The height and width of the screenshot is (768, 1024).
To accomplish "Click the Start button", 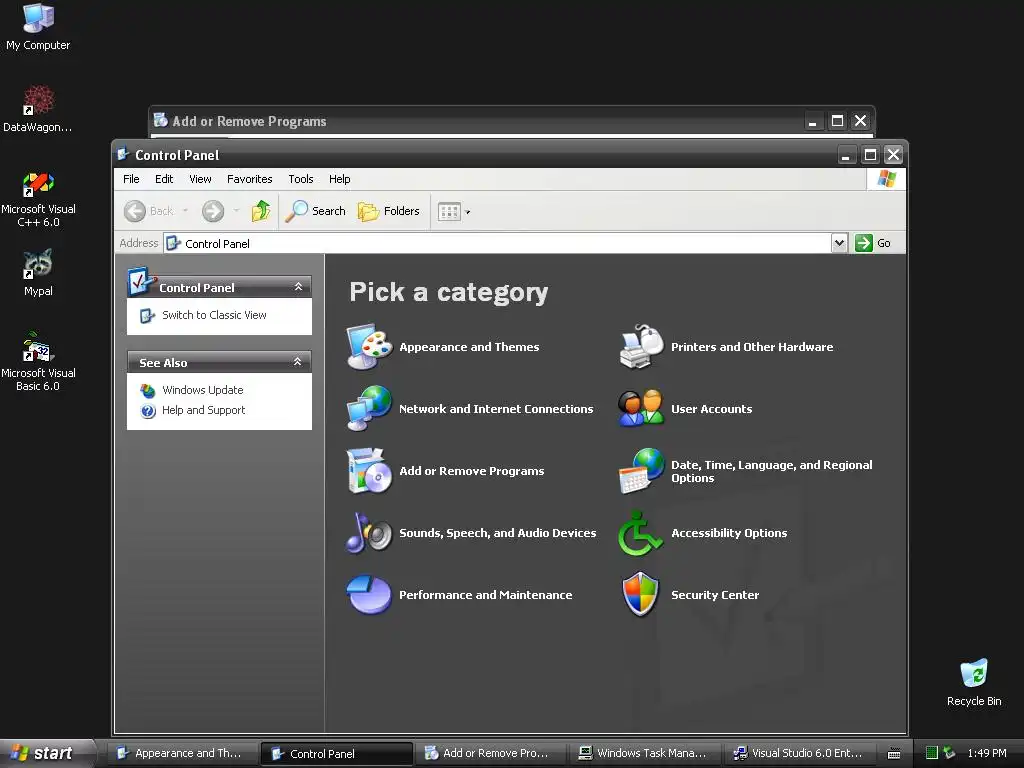I will click(x=47, y=754).
